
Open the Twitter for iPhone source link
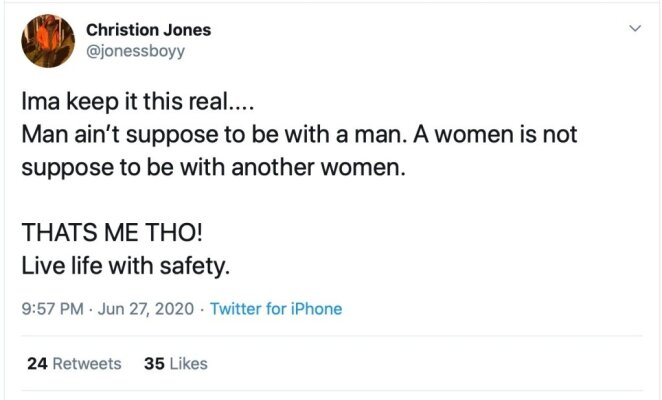pos(276,309)
